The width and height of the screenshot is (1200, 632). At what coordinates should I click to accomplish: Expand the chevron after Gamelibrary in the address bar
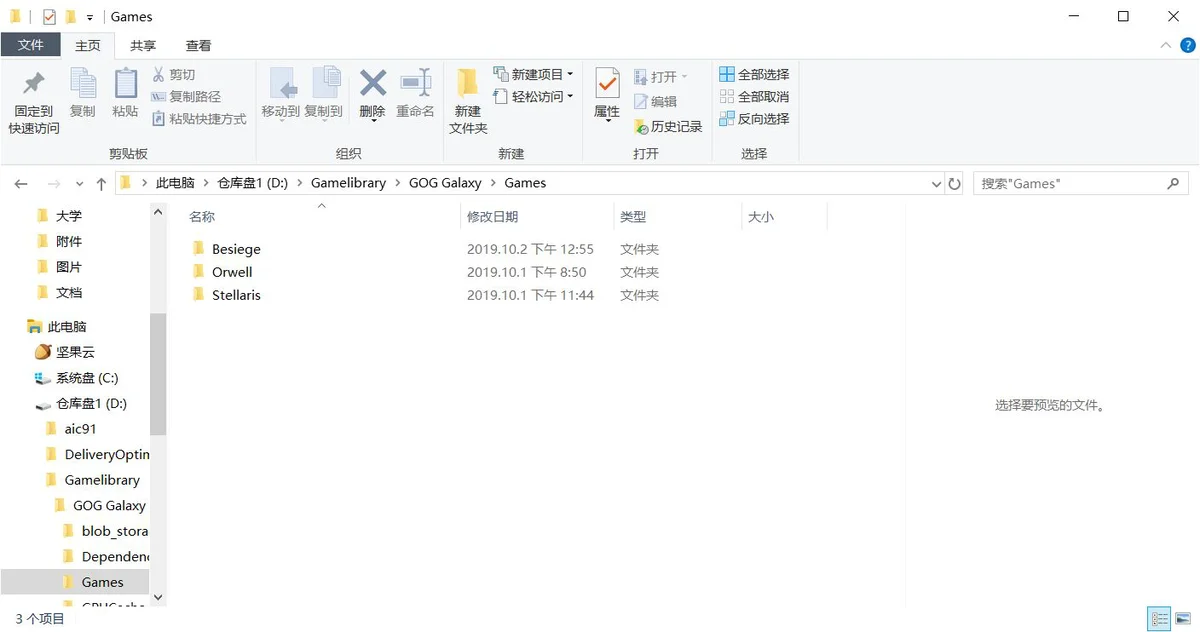(x=397, y=184)
